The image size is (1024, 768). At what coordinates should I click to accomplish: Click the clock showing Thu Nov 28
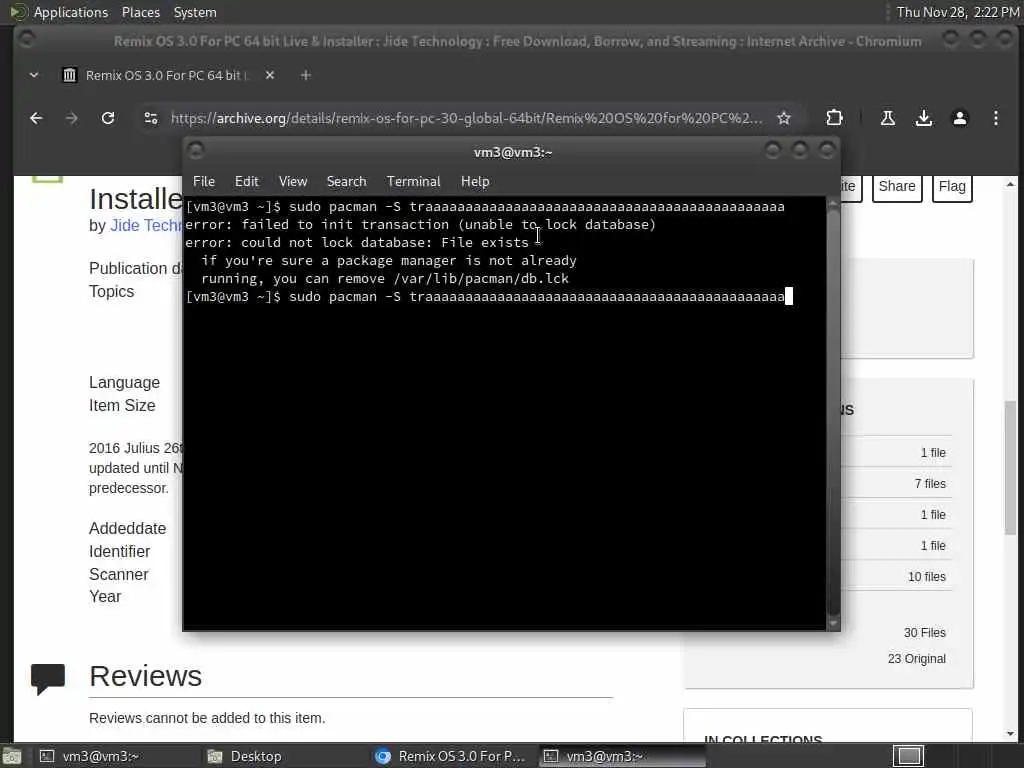tap(957, 12)
